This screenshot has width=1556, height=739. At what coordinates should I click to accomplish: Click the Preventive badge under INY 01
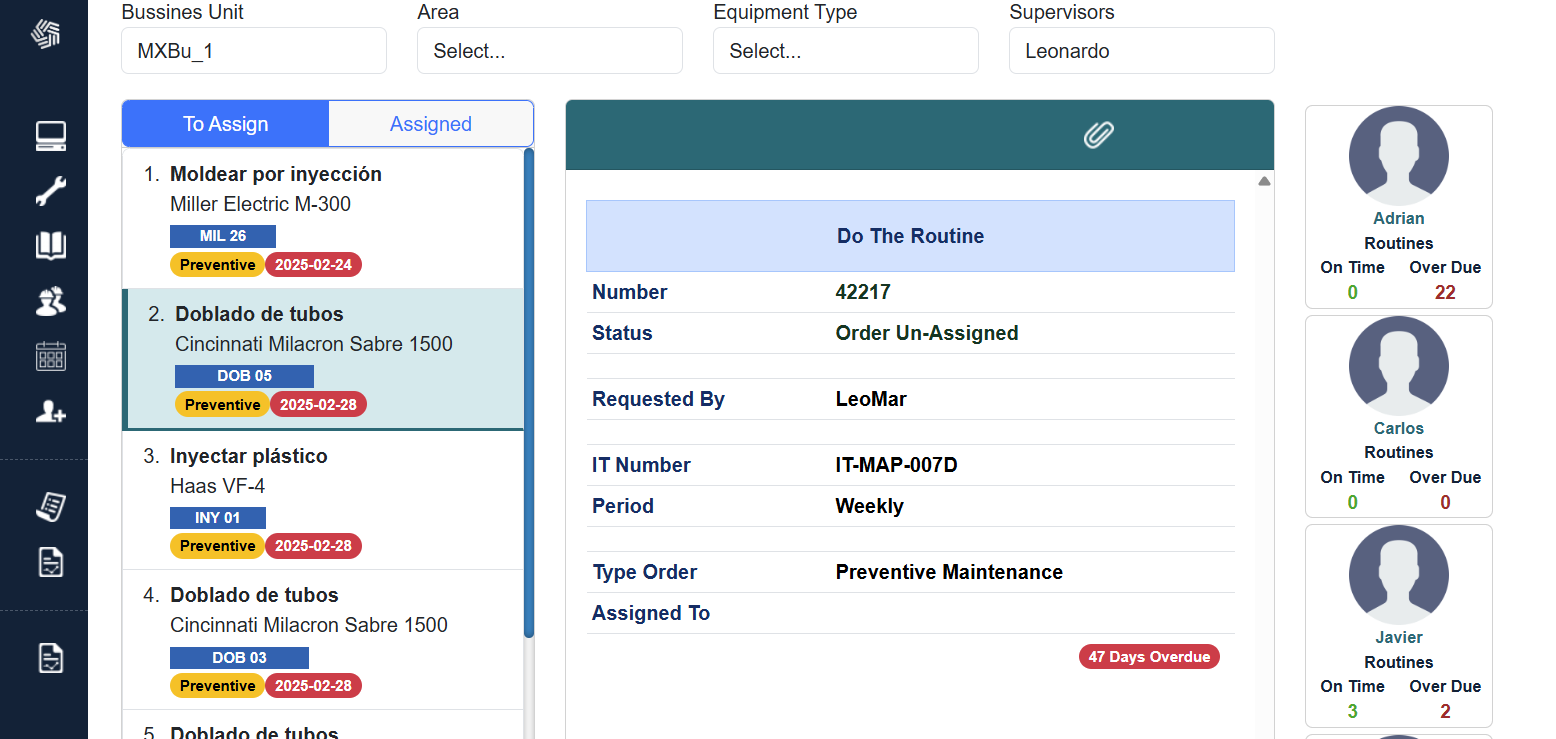coord(217,546)
